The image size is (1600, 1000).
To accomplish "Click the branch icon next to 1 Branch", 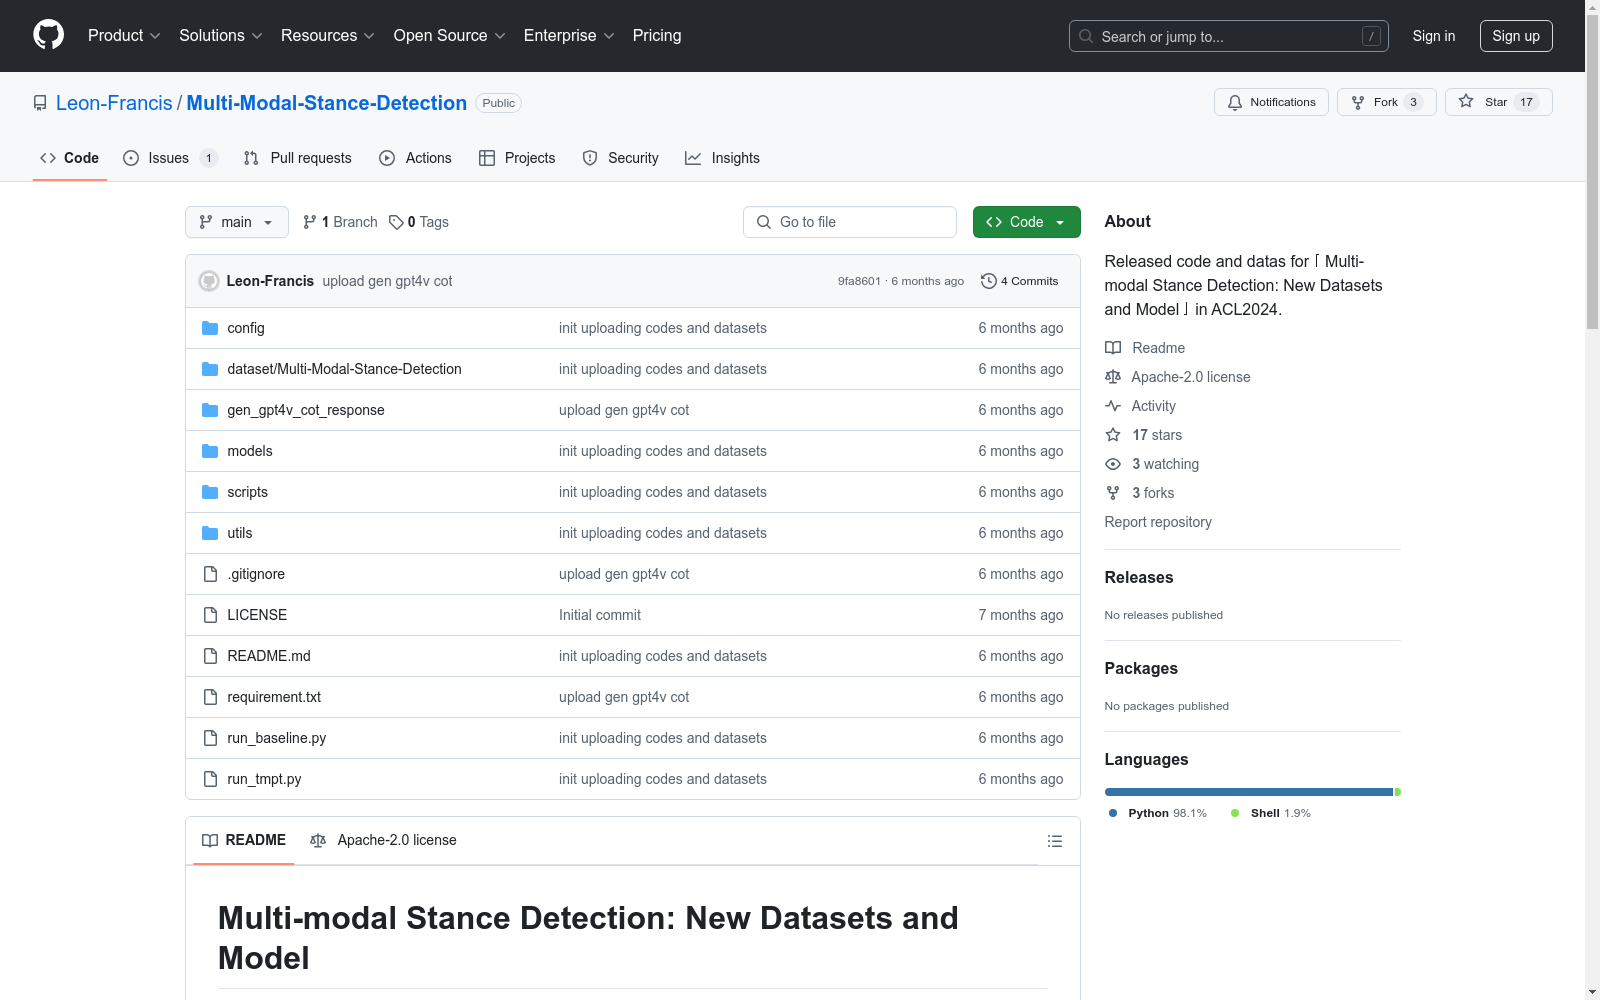I will [310, 222].
